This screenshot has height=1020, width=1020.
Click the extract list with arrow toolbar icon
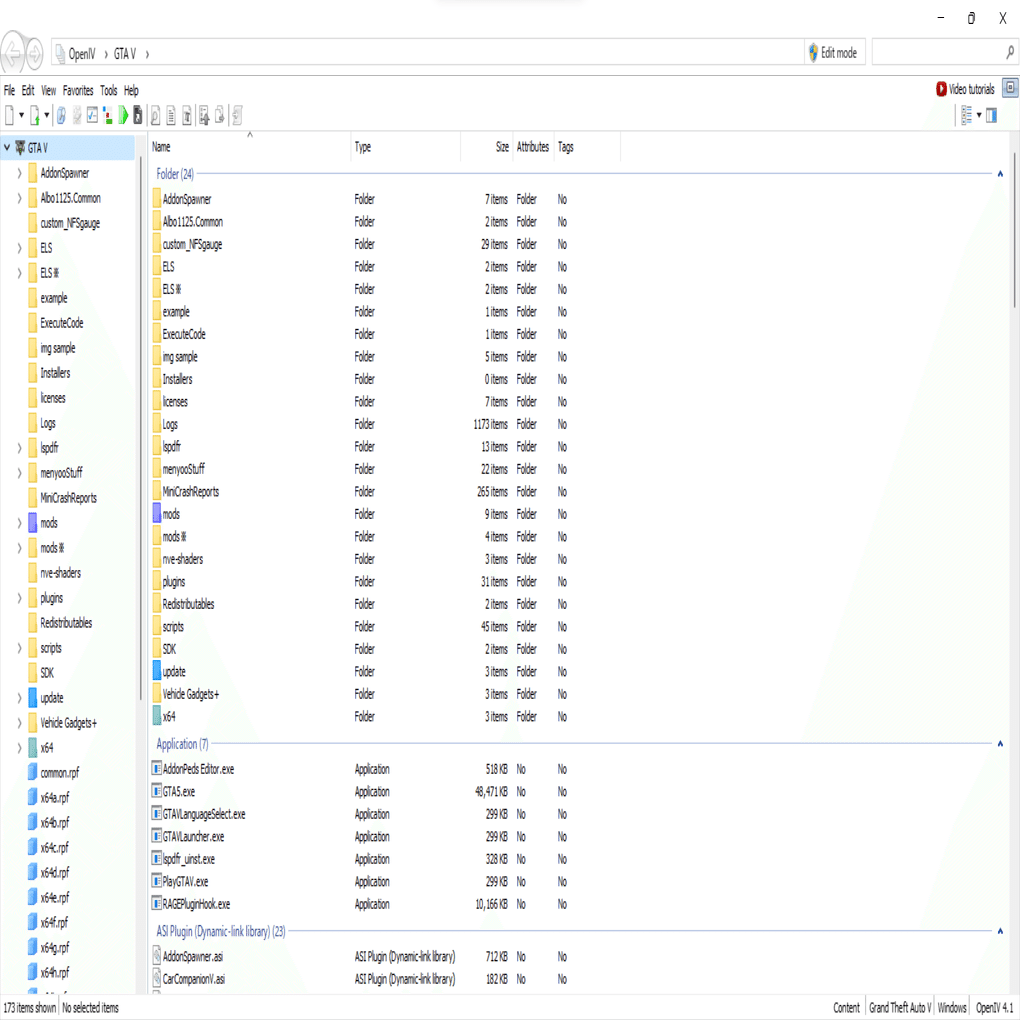click(204, 116)
